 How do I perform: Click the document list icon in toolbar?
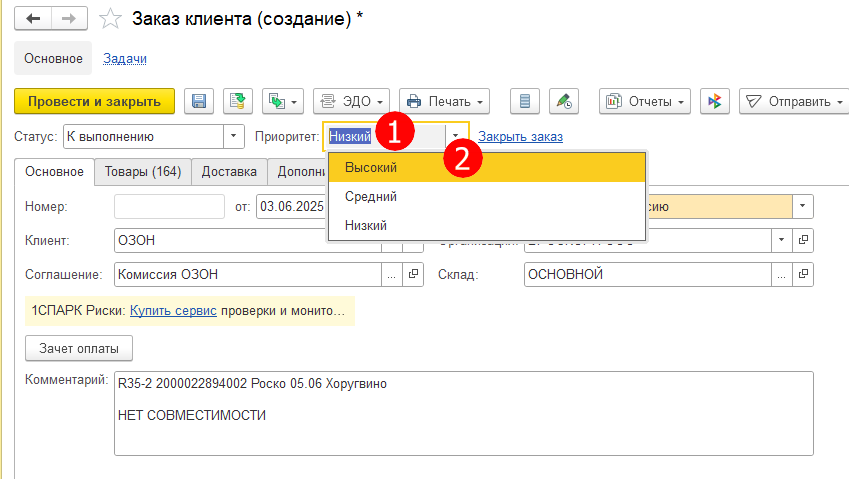coord(526,101)
